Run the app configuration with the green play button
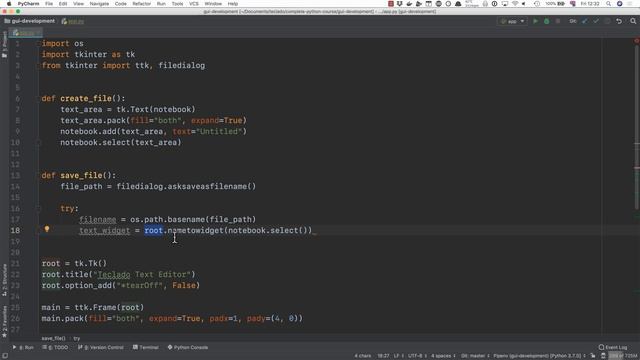 535,21
